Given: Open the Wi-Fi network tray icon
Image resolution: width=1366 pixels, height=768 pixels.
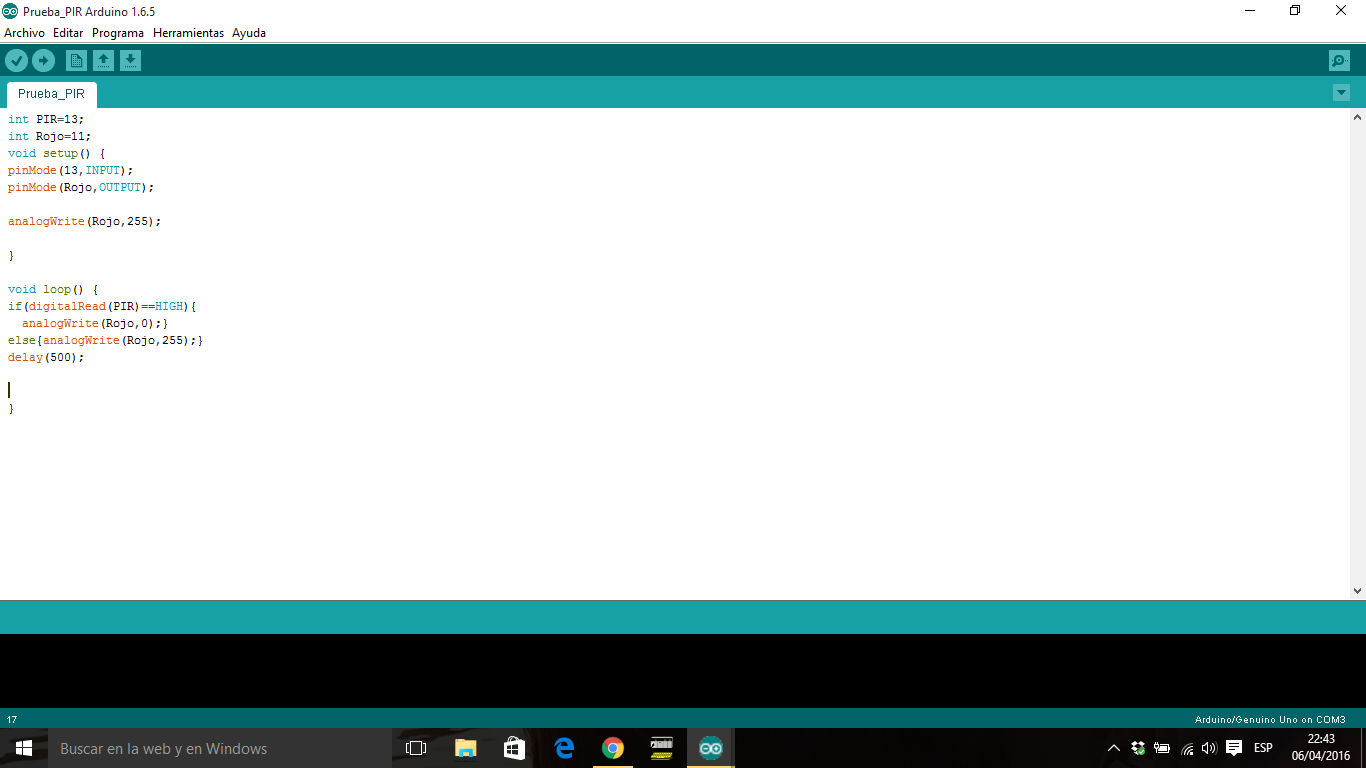Looking at the screenshot, I should (1187, 748).
